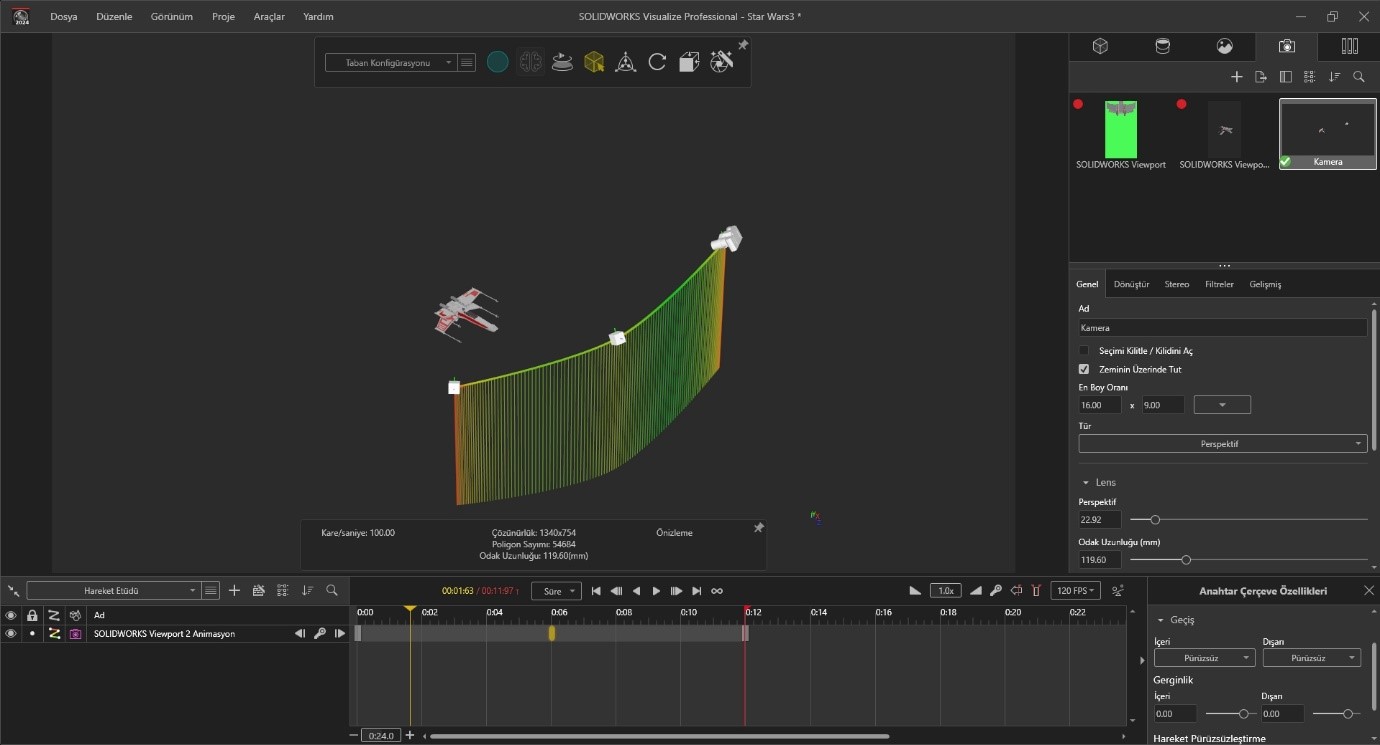
Task: Jump to the animation end
Action: (x=697, y=591)
